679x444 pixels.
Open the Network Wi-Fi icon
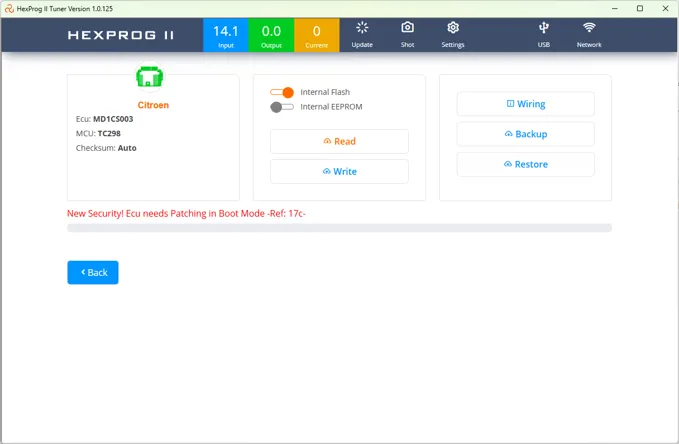point(589,28)
